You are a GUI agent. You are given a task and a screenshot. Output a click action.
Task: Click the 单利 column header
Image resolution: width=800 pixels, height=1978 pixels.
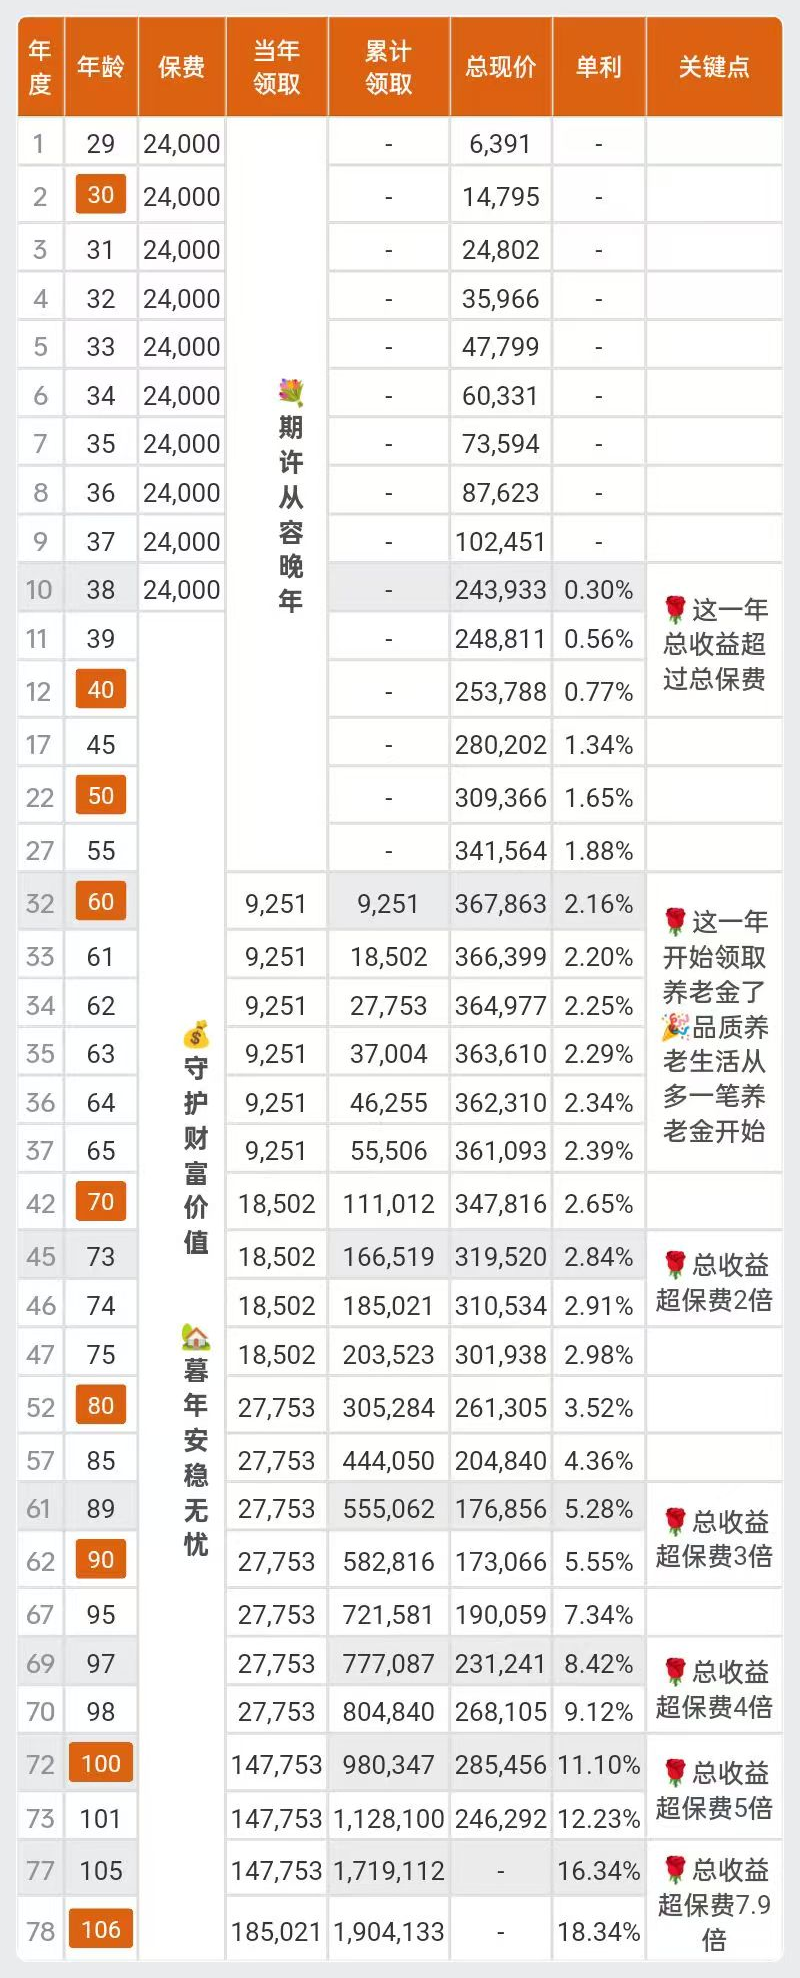pos(598,67)
